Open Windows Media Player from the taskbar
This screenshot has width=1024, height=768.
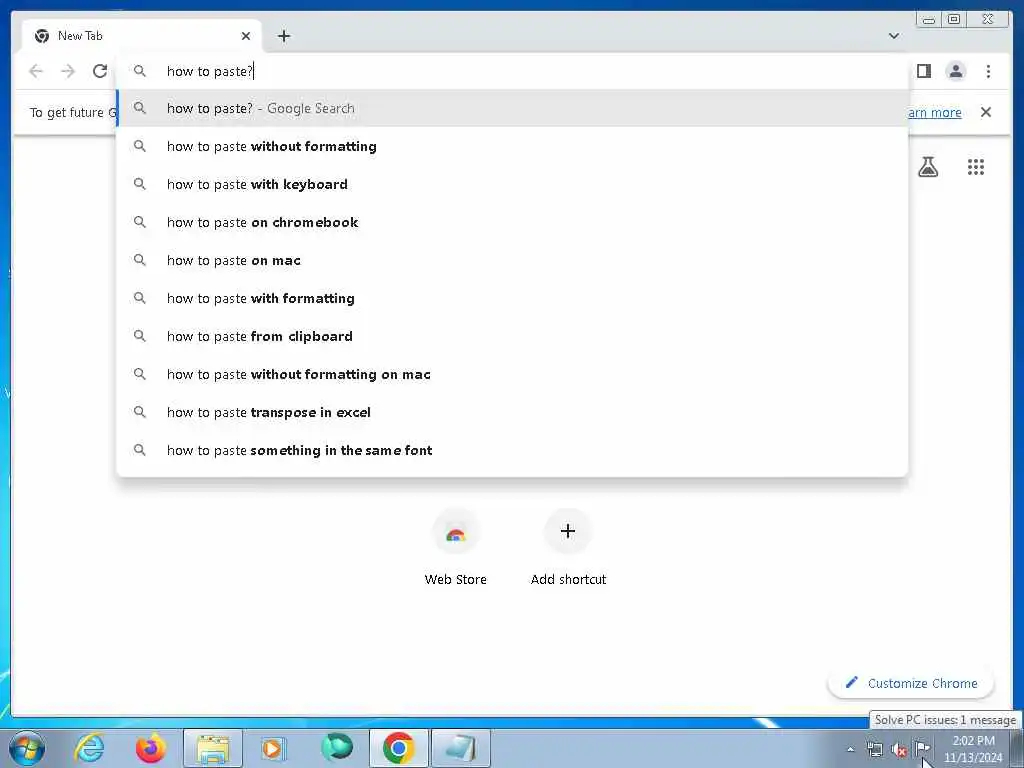click(273, 748)
